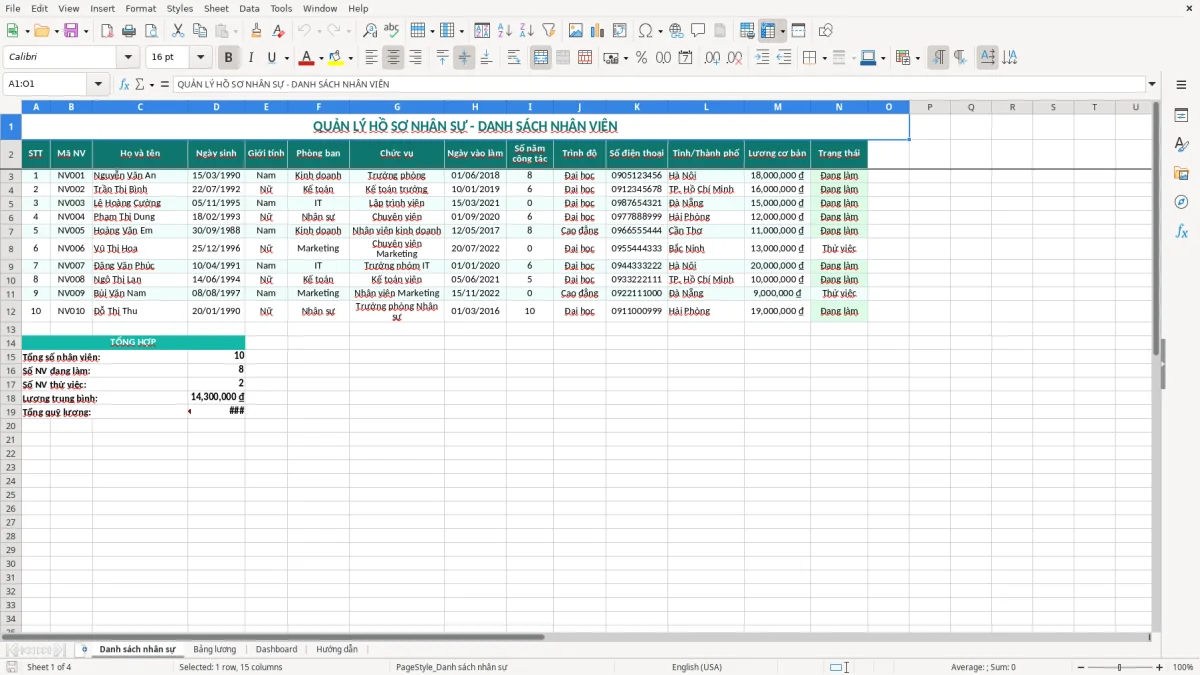Sort descending Z to A
This screenshot has width=1200, height=675.
(x=527, y=31)
